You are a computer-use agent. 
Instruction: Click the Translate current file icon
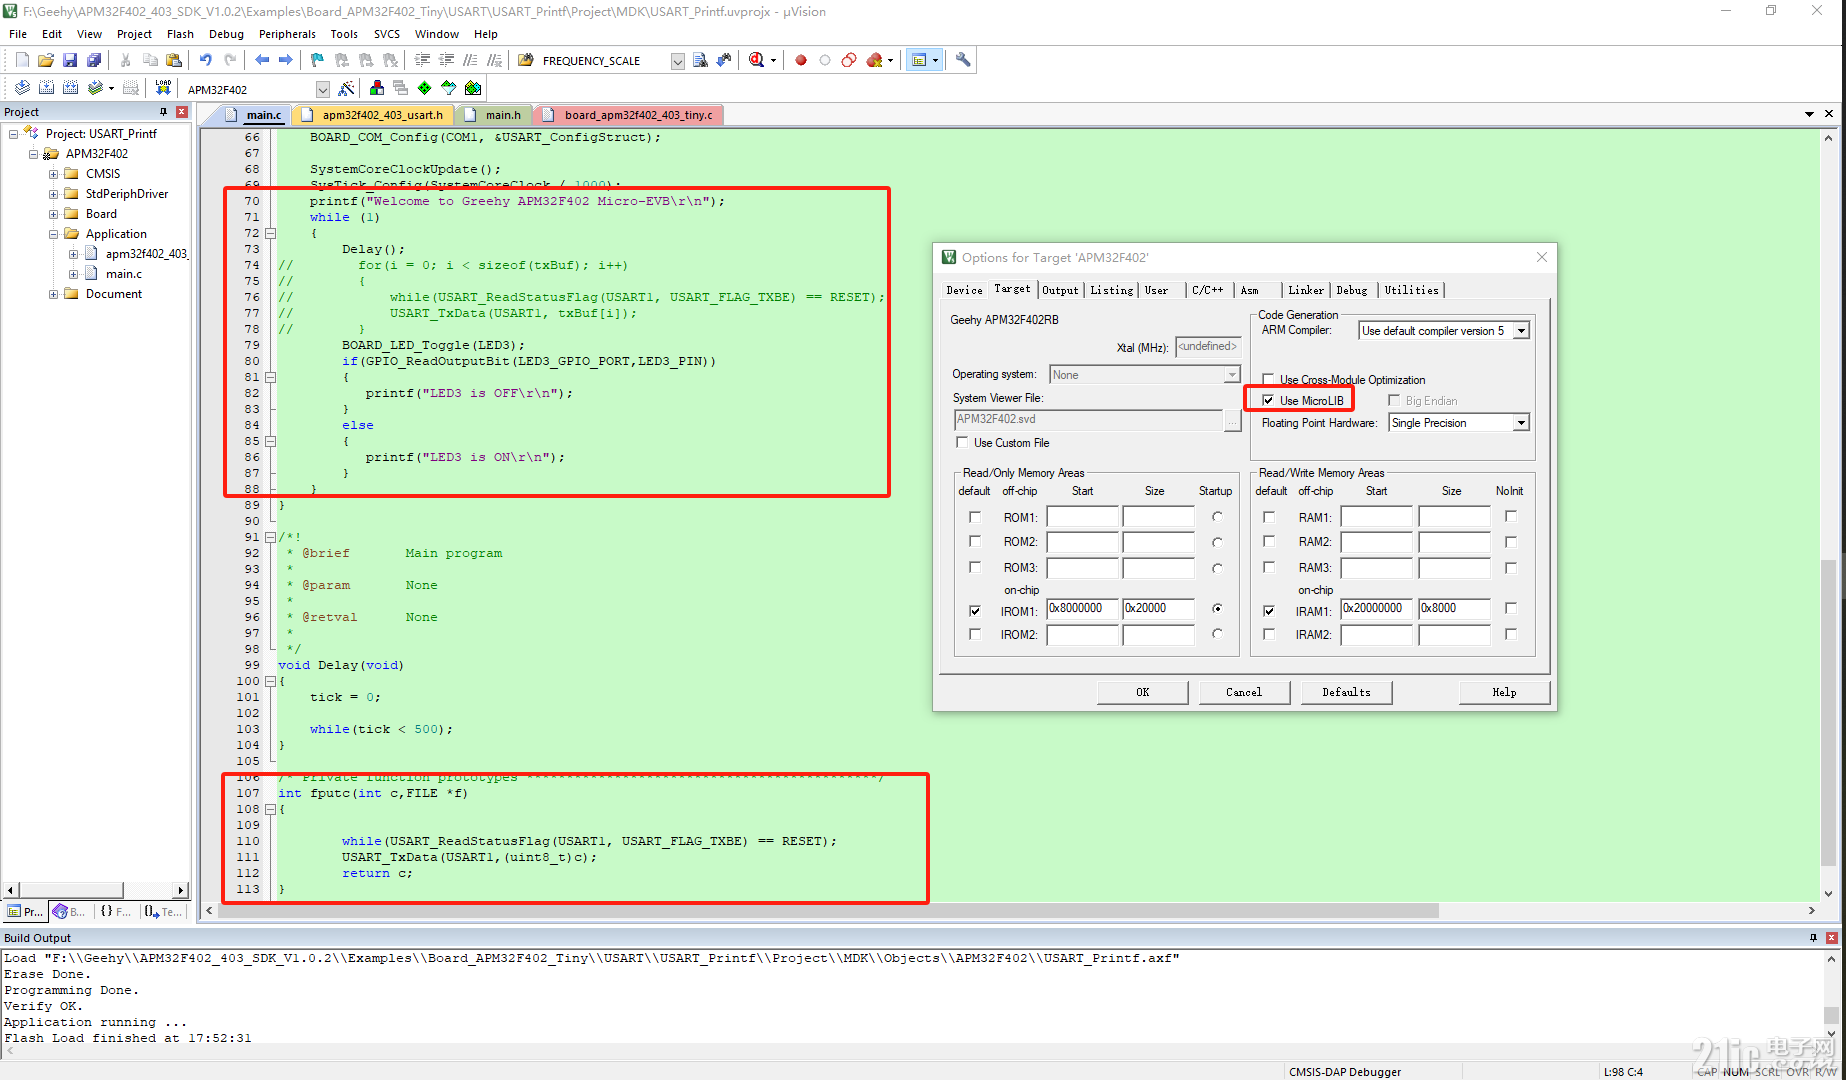point(22,88)
